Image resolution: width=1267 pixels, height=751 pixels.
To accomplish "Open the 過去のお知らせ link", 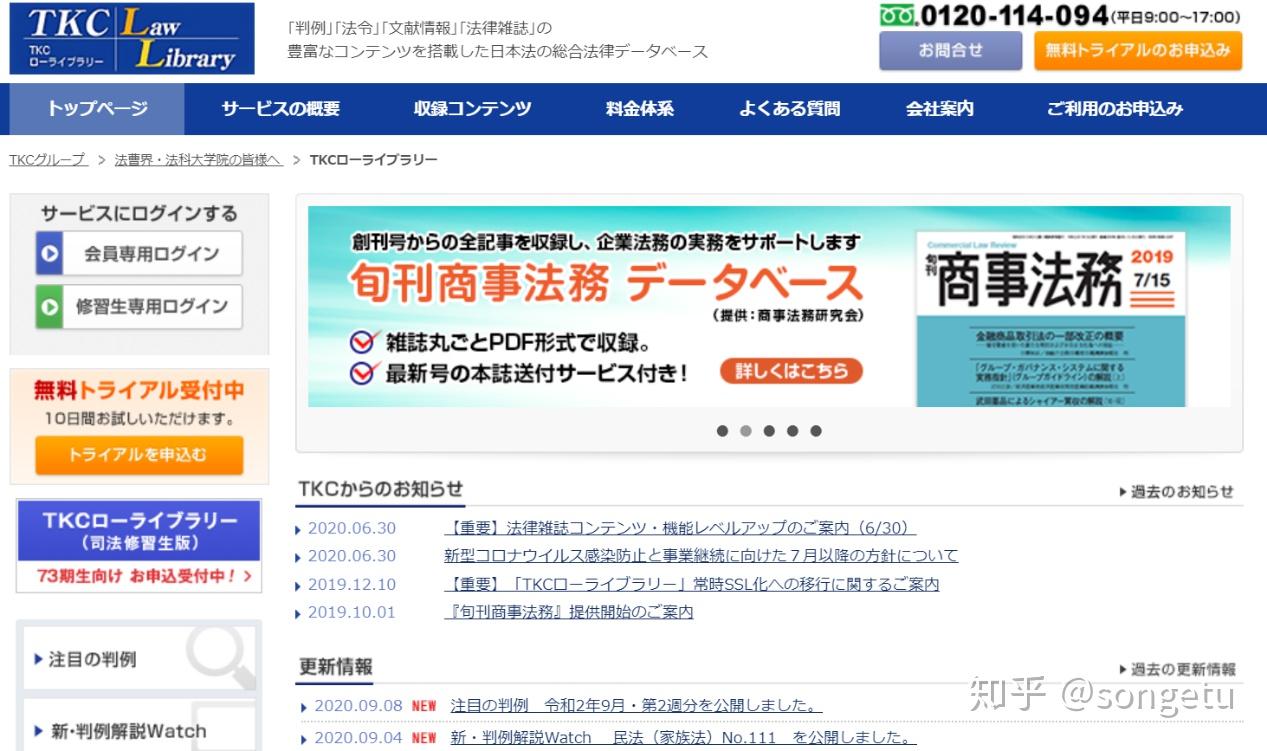I will (x=1177, y=492).
